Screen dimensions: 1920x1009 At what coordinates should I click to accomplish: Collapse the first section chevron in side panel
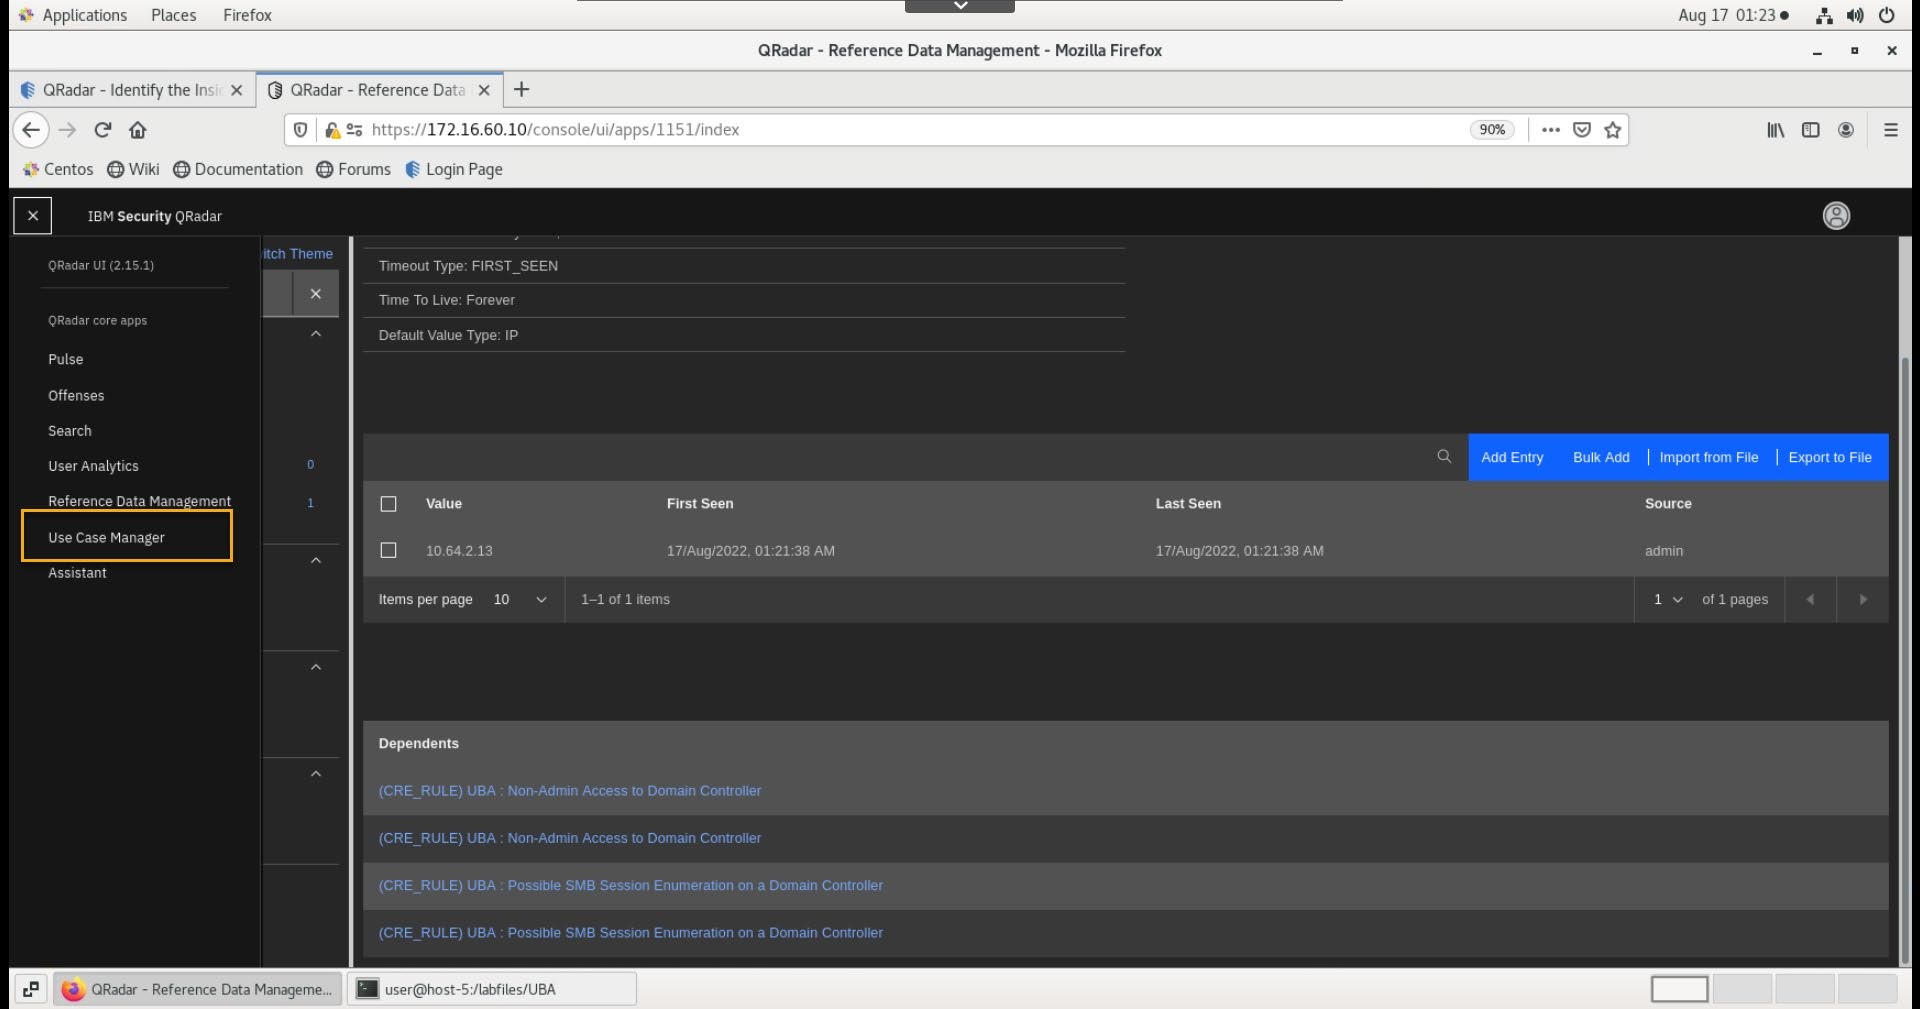click(316, 334)
